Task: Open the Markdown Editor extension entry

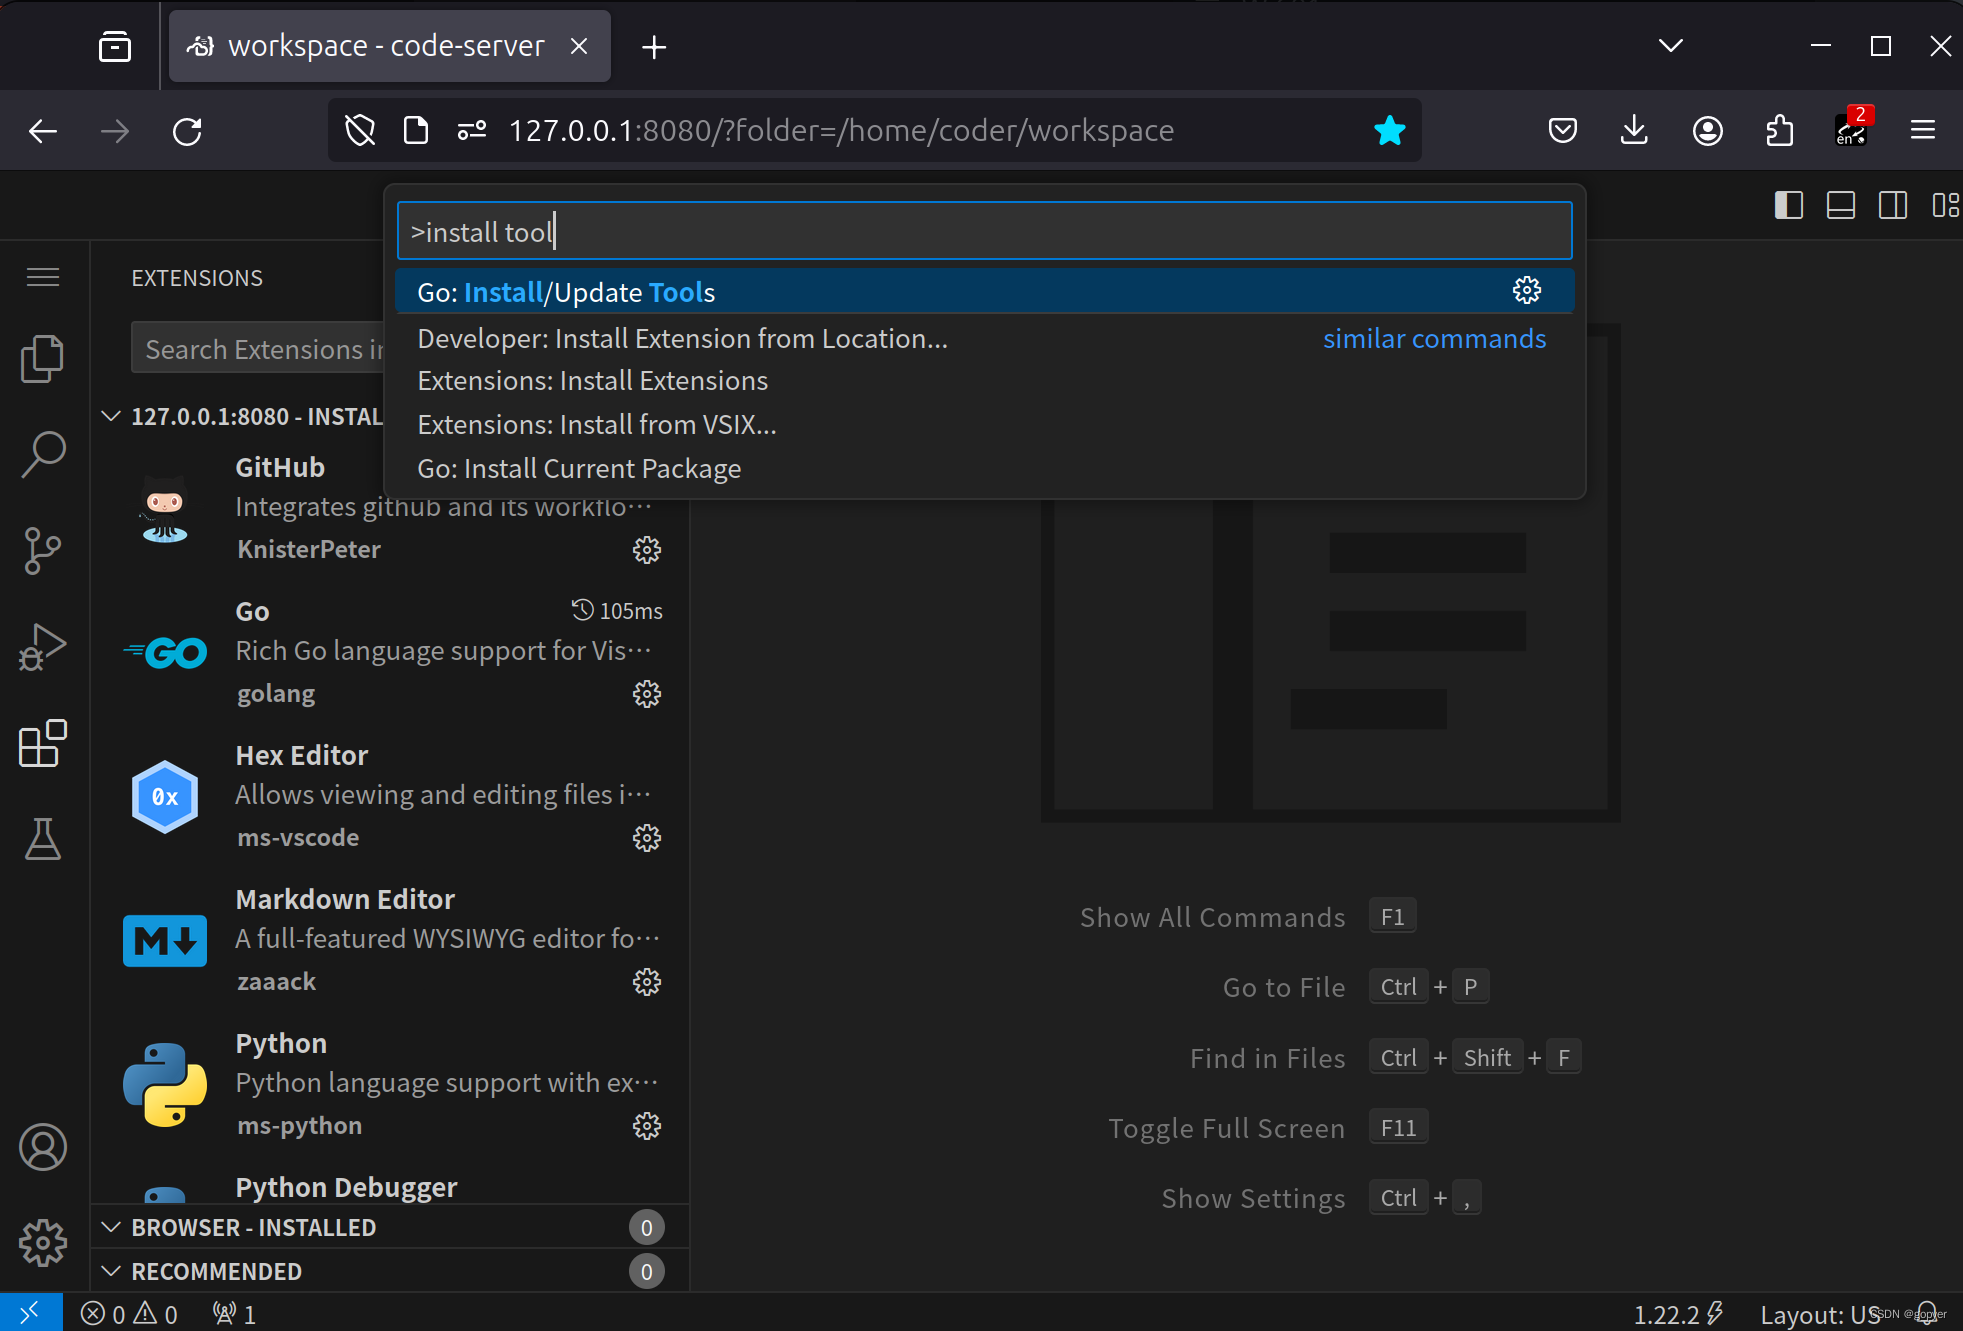Action: [390, 941]
